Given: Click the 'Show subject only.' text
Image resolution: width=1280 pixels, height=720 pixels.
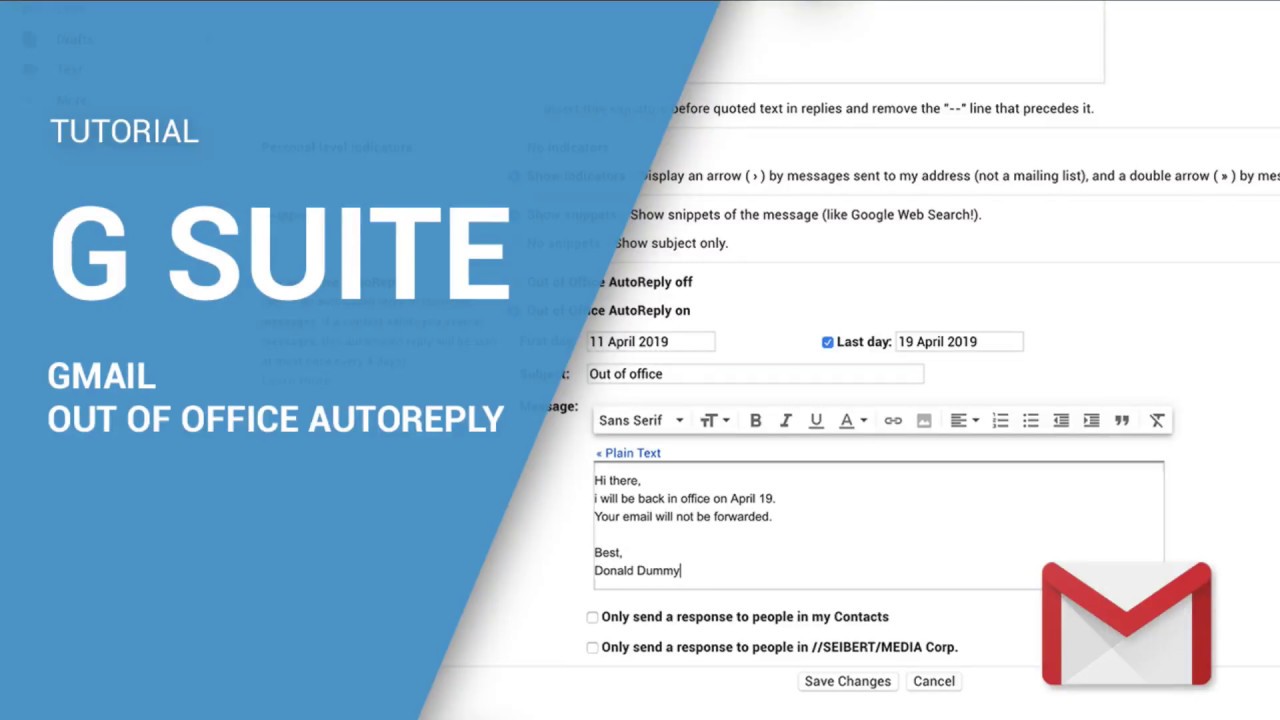Looking at the screenshot, I should [x=671, y=243].
